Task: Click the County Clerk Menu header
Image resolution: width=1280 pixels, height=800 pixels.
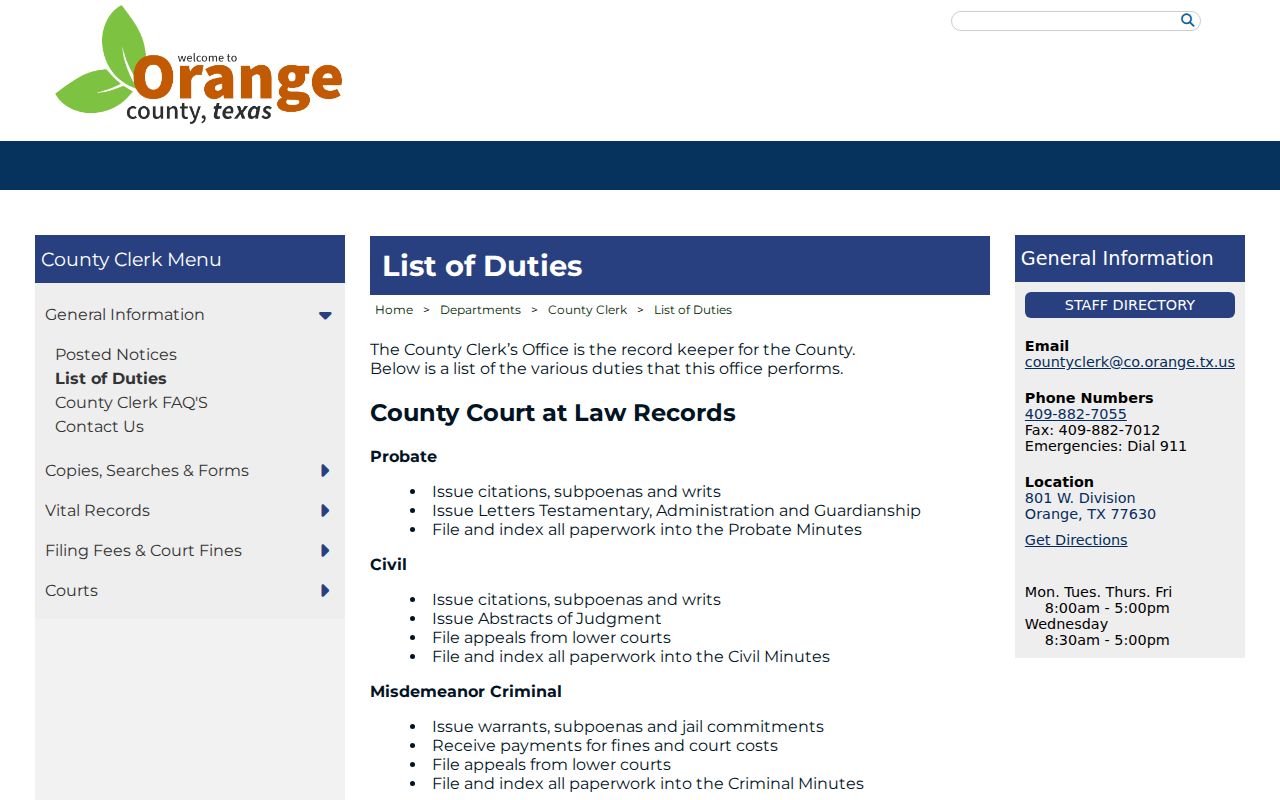Action: click(190, 259)
